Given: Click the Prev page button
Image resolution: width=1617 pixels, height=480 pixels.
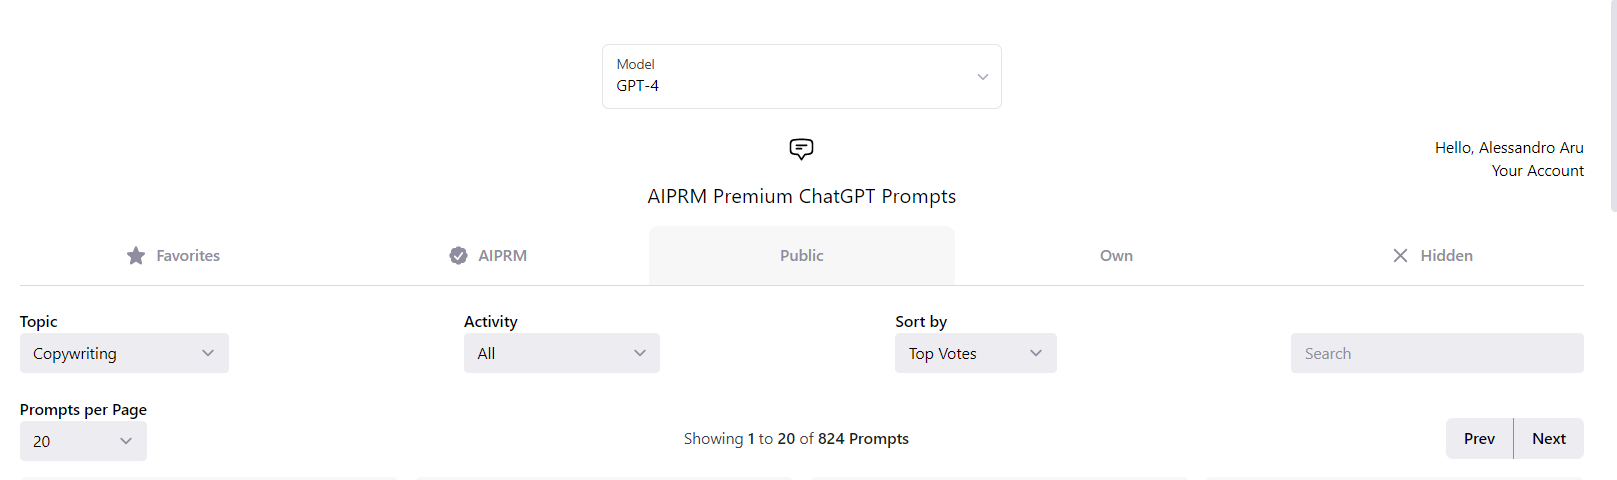Looking at the screenshot, I should point(1479,438).
